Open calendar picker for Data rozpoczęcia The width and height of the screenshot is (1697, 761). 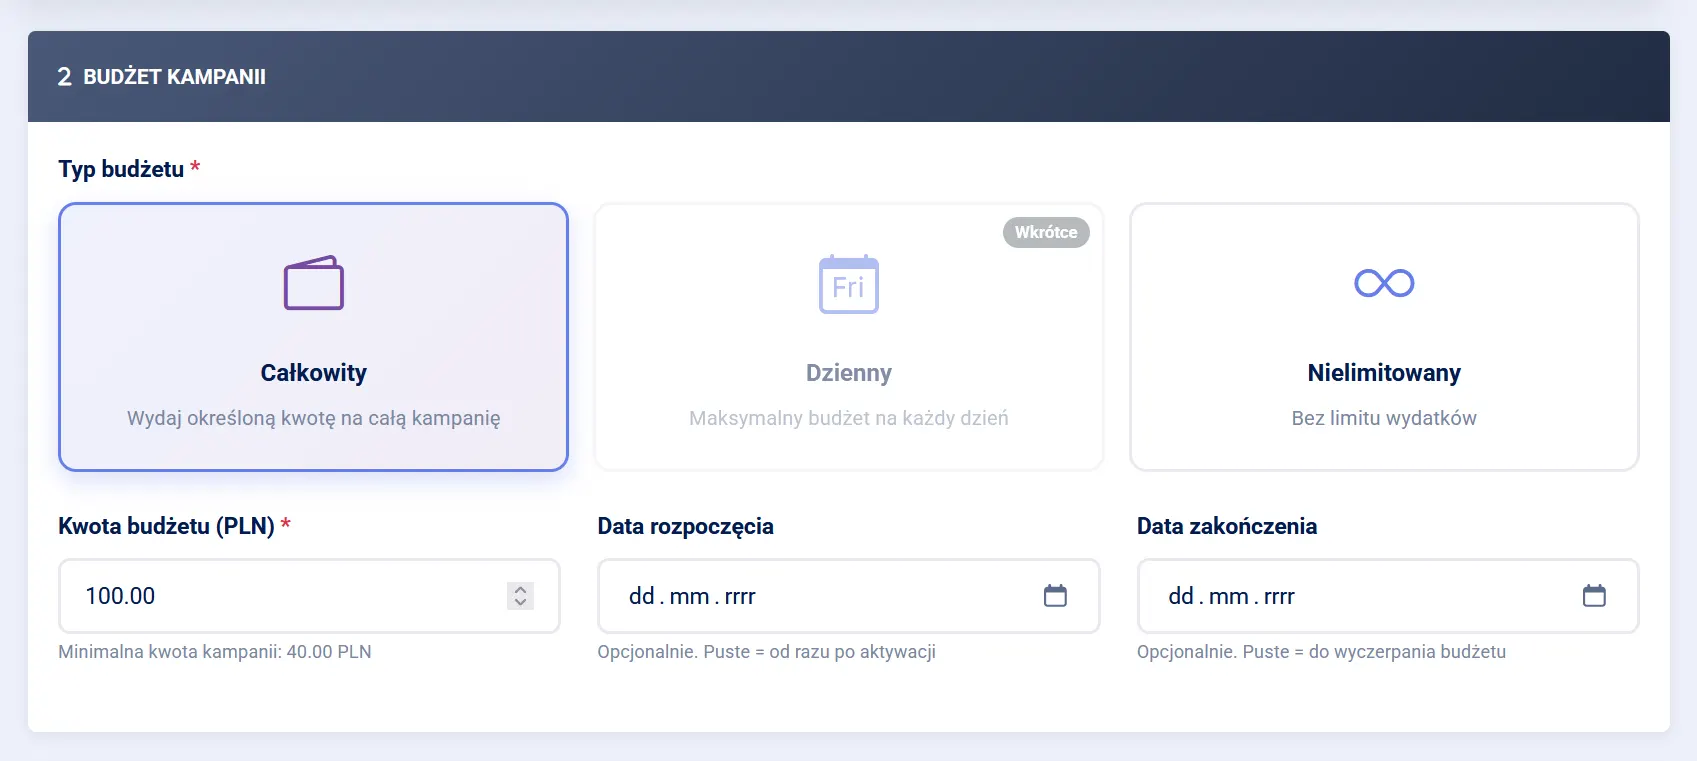click(x=1055, y=596)
